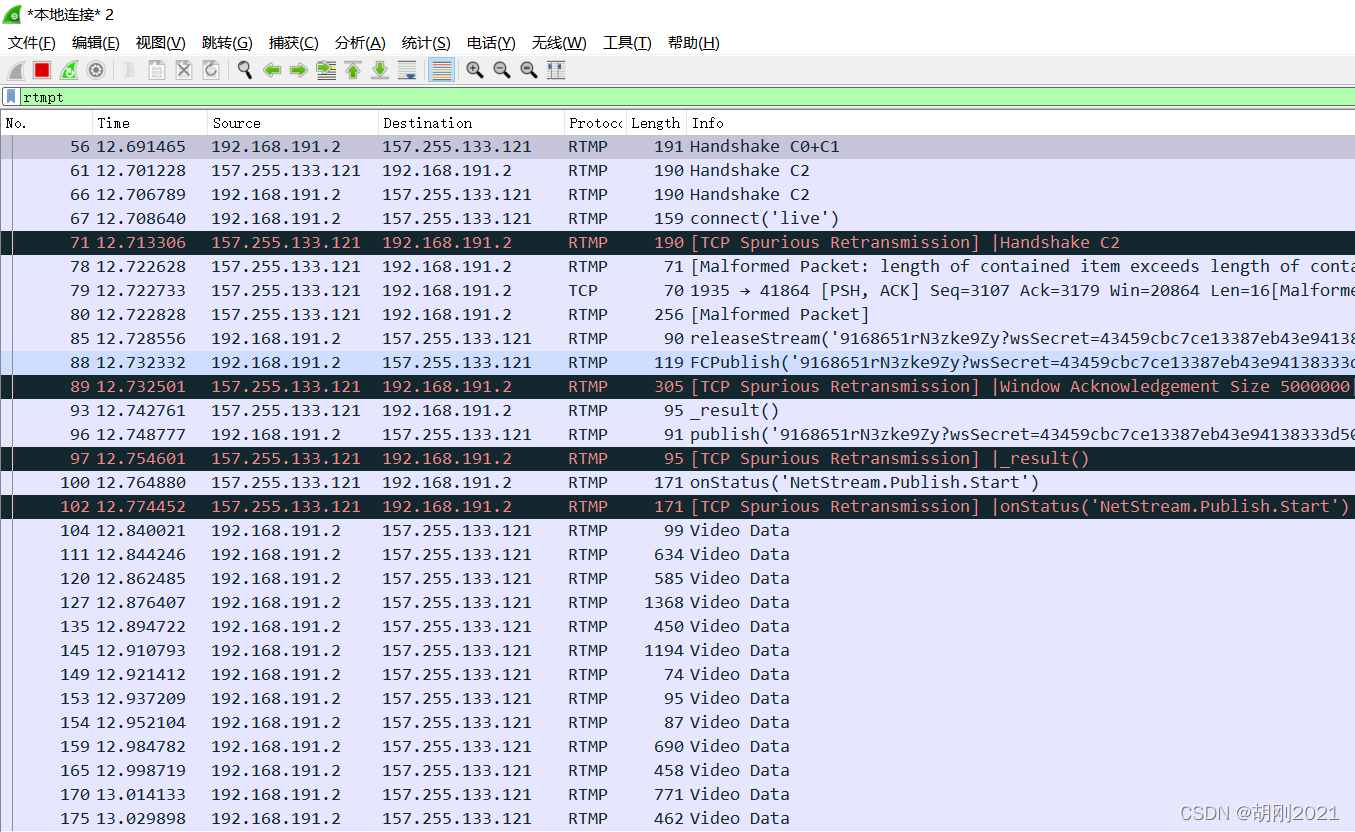Click the save capture file icon
The height and width of the screenshot is (832, 1355).
[157, 70]
